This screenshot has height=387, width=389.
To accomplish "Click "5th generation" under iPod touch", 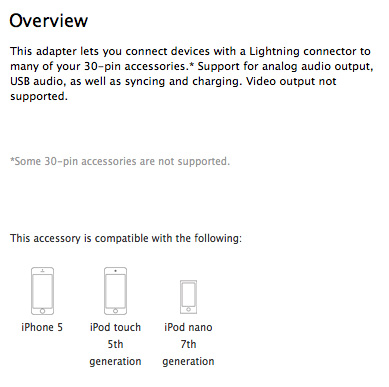I will tap(115, 353).
